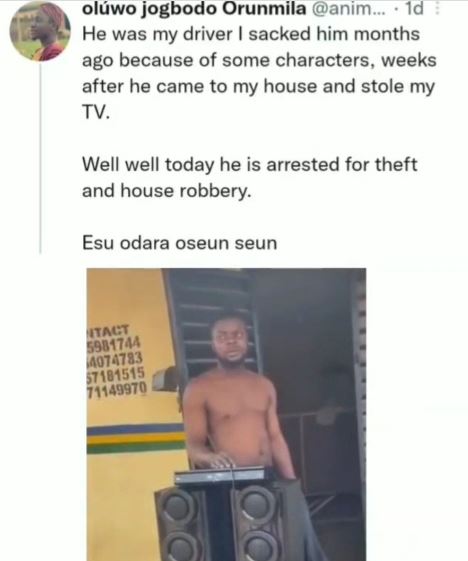Click the 1d timestamp of the tweet
Screen dimensions: 468x561
pyautogui.click(x=414, y=8)
